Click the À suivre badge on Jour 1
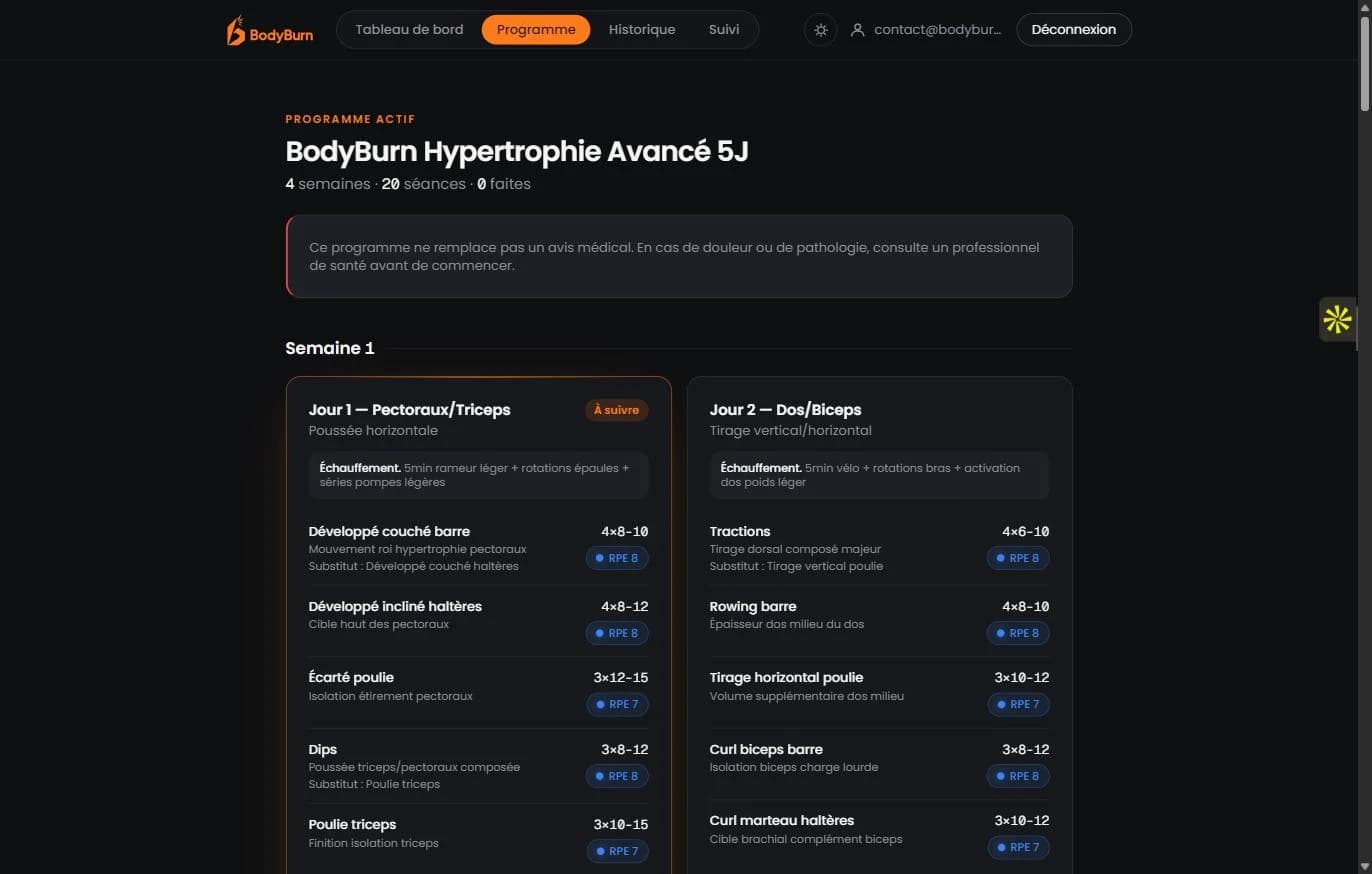1372x874 pixels. (617, 410)
